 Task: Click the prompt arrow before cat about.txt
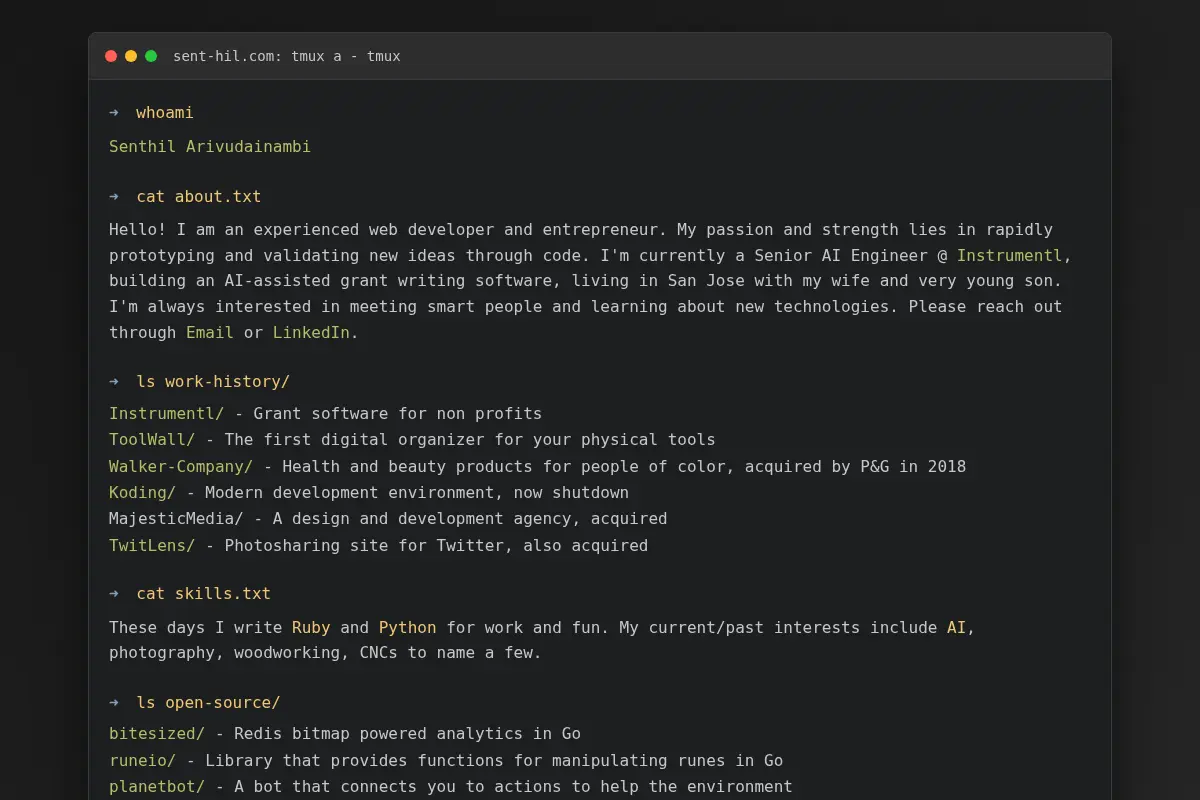tap(114, 196)
